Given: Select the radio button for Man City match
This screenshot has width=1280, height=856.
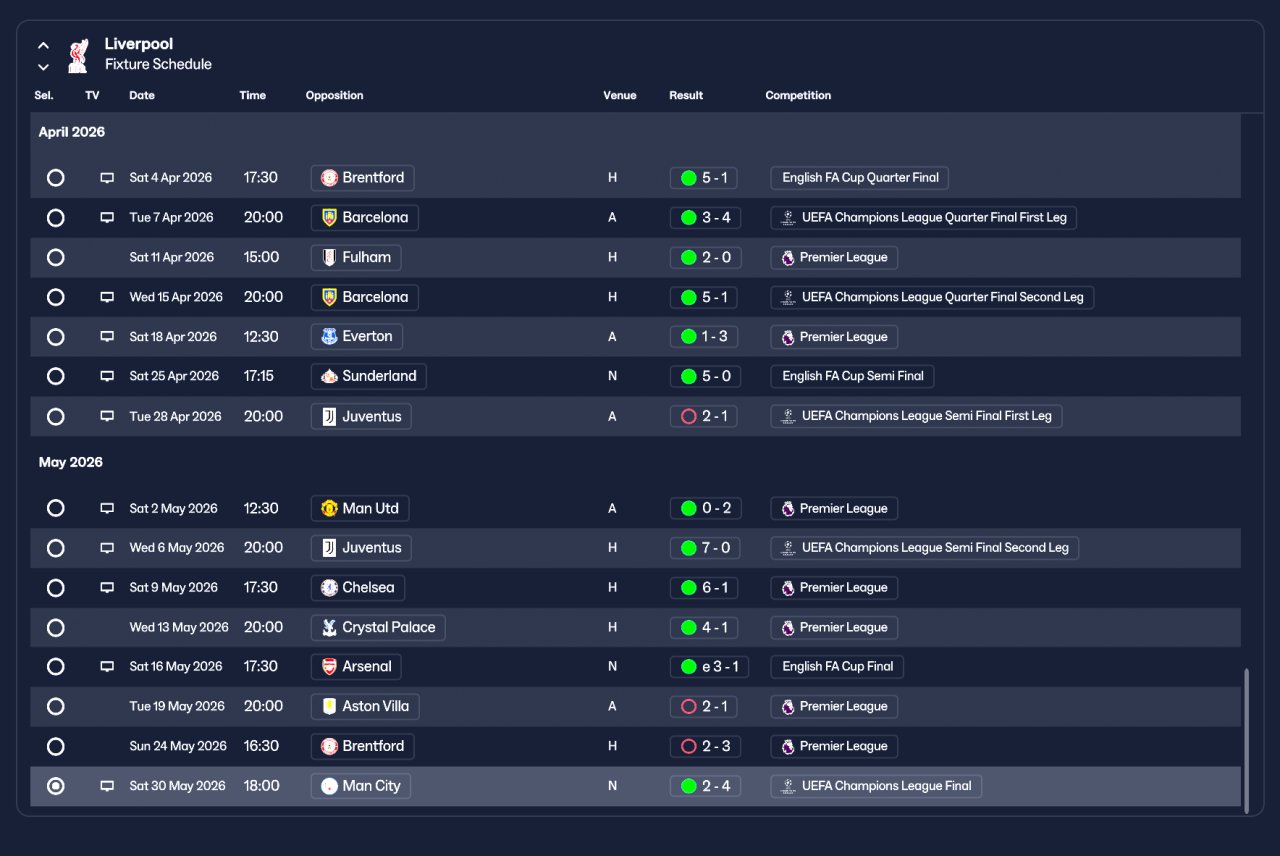Looking at the screenshot, I should 56,786.
